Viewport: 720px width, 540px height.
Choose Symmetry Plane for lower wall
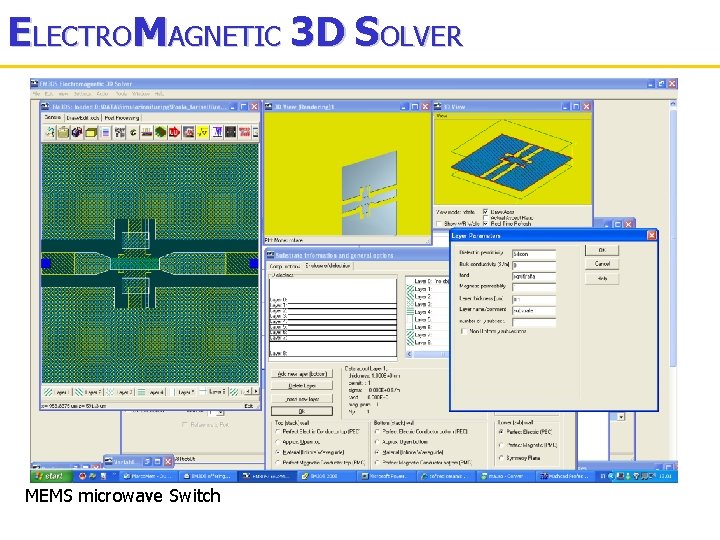click(501, 458)
